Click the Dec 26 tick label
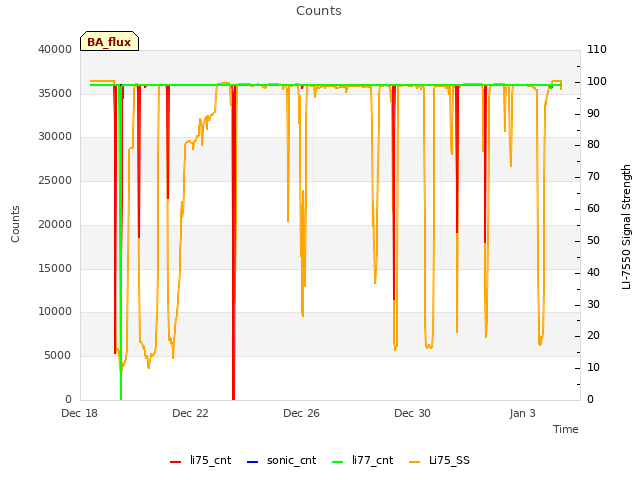This screenshot has height=480, width=640. tap(301, 413)
